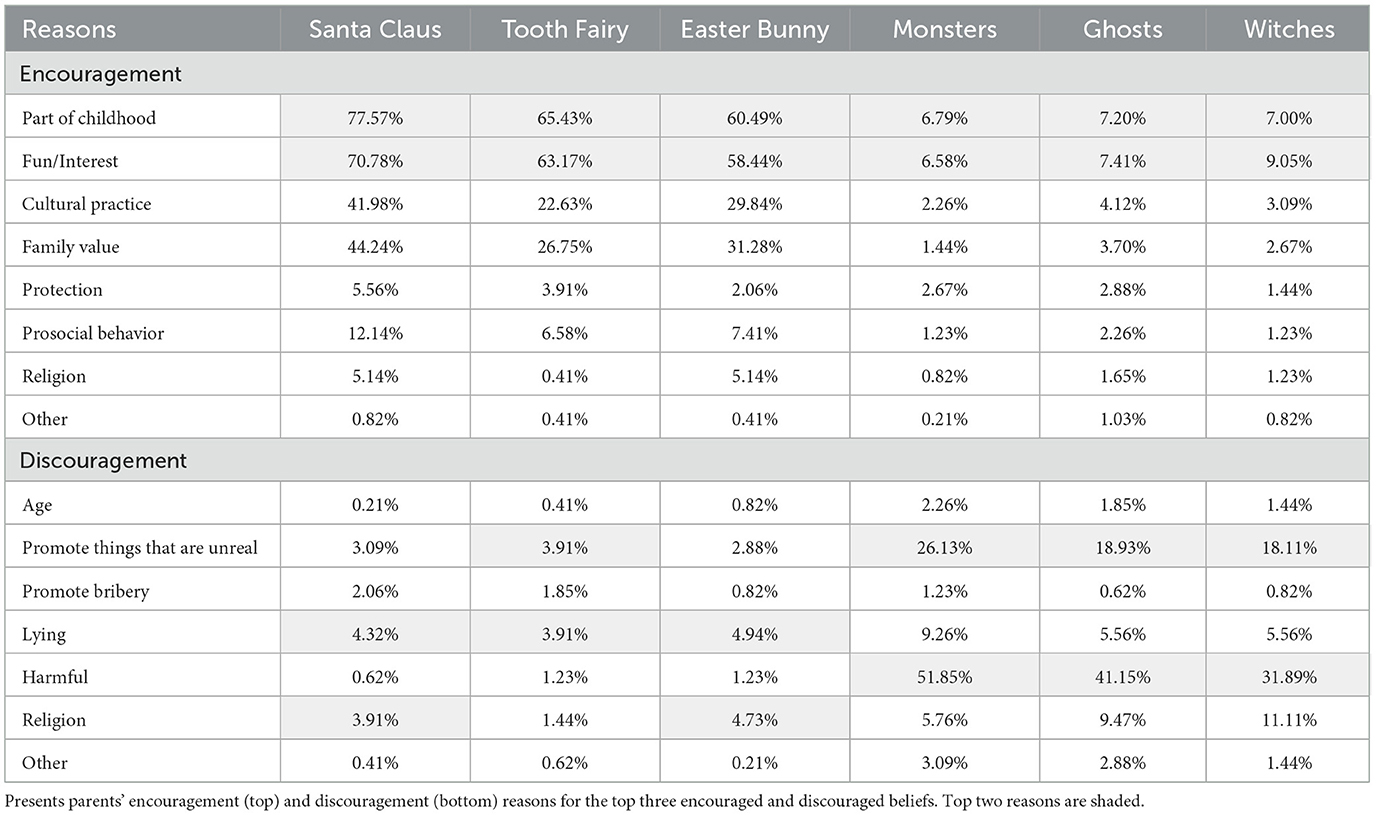
Task: Click the Cultural practice row label
Action: coord(87,204)
